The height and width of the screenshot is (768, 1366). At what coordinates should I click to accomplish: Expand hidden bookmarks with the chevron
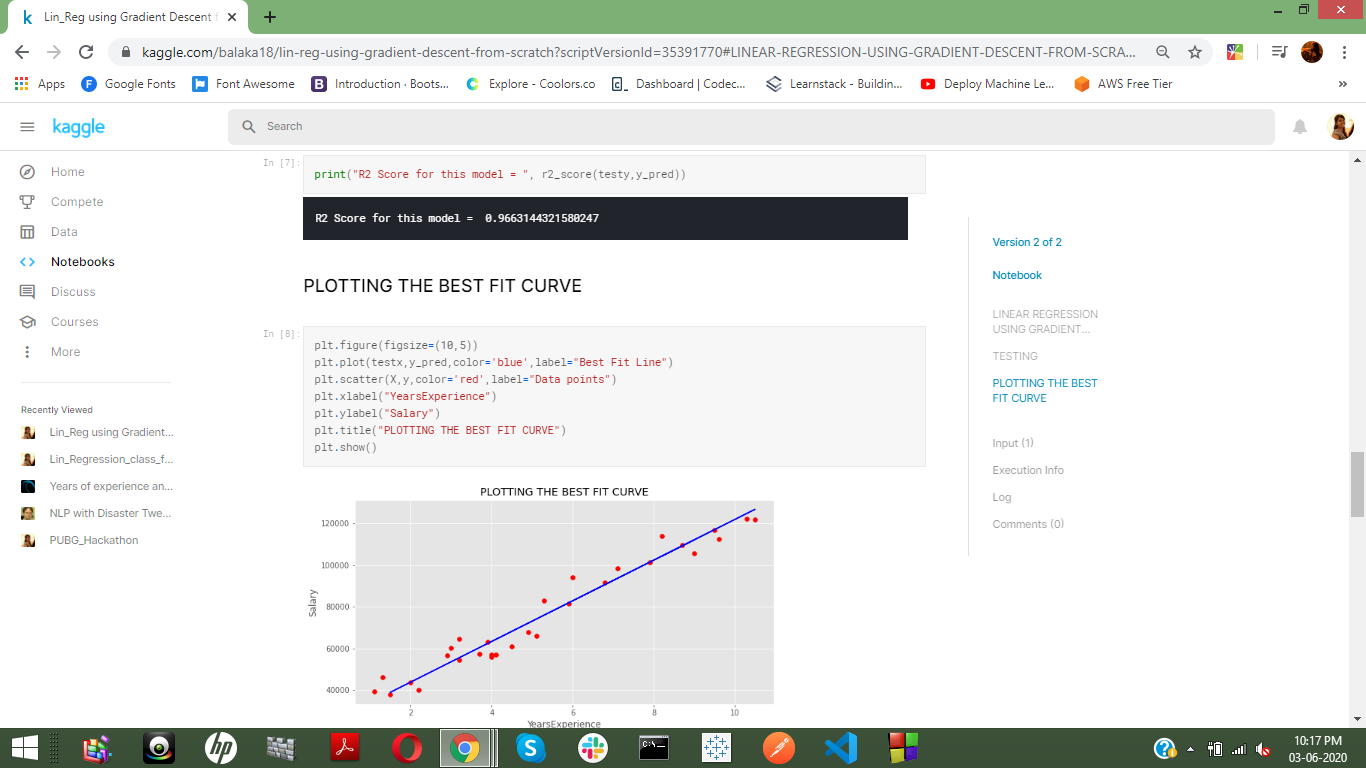point(1345,84)
